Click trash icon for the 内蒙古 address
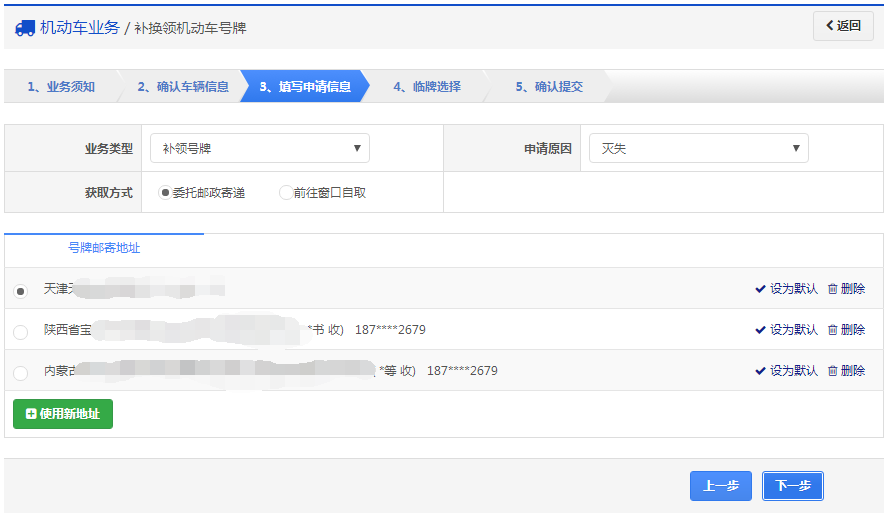The image size is (887, 517). 833,371
